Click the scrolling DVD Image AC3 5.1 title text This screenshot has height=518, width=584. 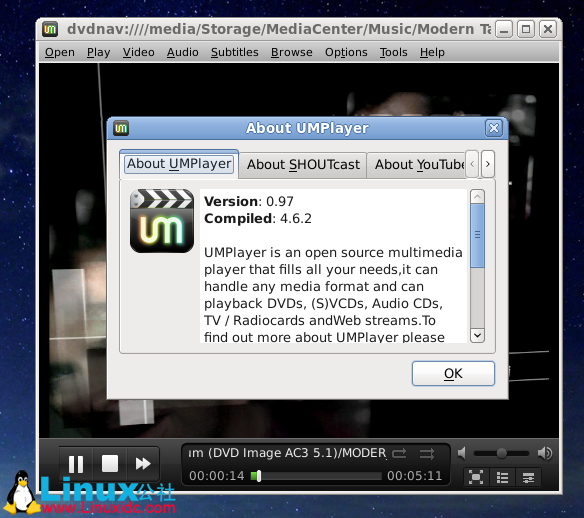point(288,453)
